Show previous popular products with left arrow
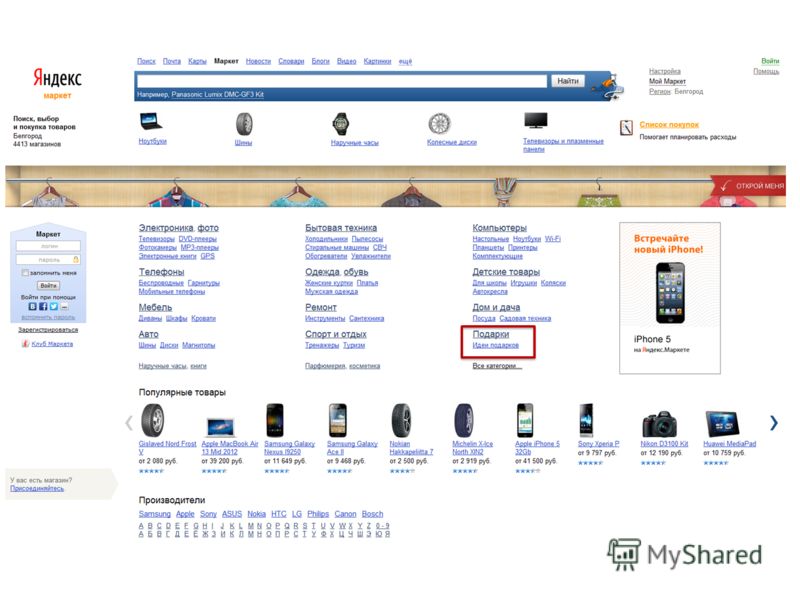The width and height of the screenshot is (800, 600). 129,422
